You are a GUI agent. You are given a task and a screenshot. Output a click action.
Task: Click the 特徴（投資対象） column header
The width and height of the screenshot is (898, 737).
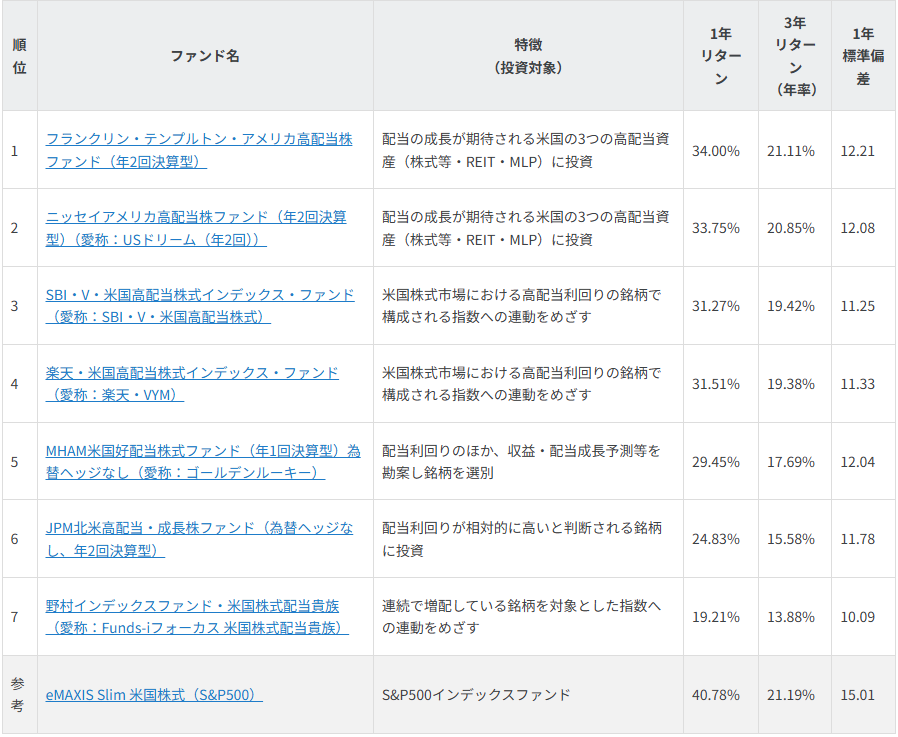[528, 56]
